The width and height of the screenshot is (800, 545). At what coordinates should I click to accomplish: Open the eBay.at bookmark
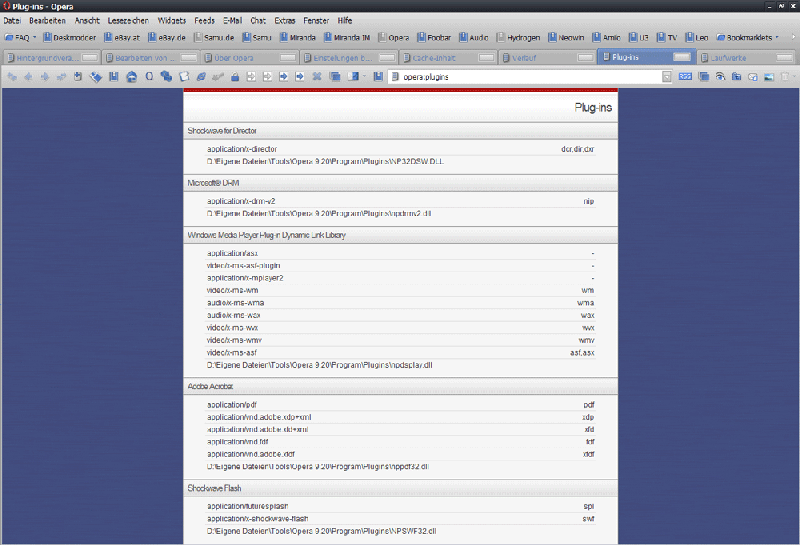coord(122,37)
